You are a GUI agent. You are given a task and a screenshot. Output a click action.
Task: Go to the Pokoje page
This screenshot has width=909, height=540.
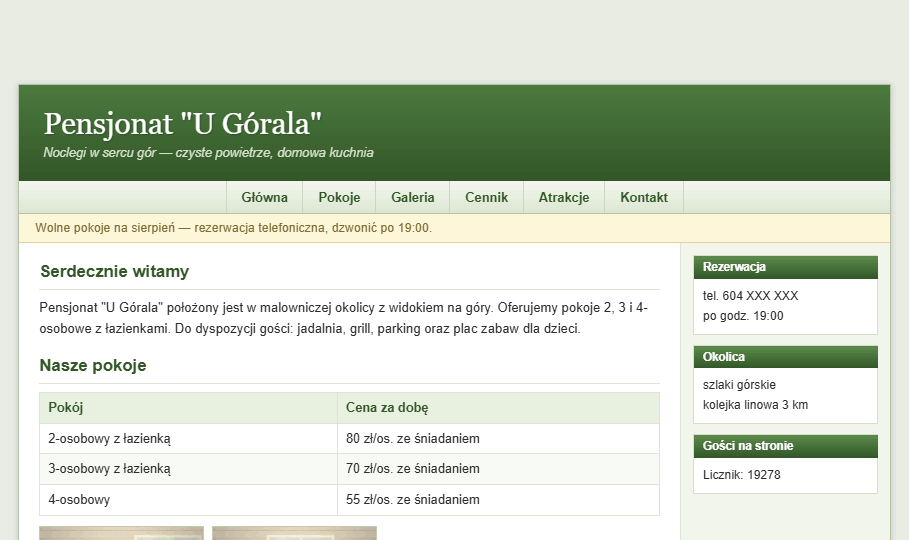click(339, 197)
